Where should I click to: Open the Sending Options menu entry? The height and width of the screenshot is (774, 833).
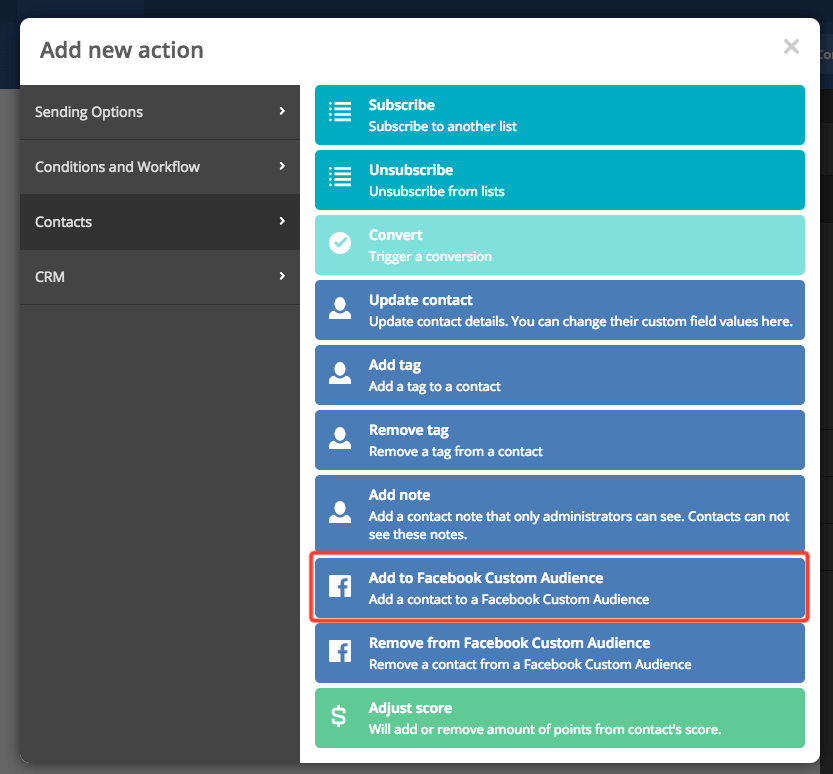click(160, 111)
